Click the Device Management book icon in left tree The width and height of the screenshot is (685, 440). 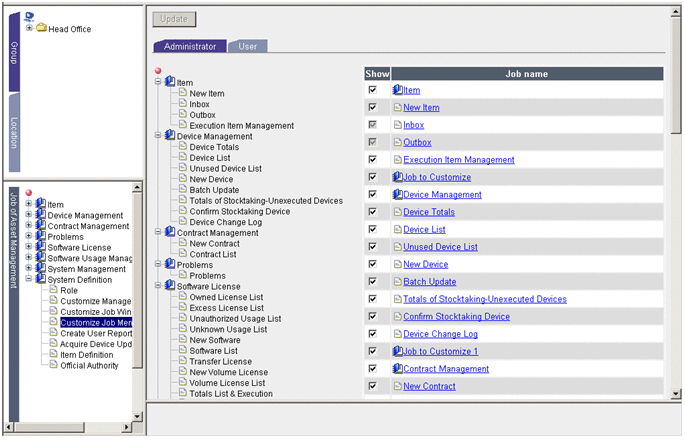click(x=40, y=215)
